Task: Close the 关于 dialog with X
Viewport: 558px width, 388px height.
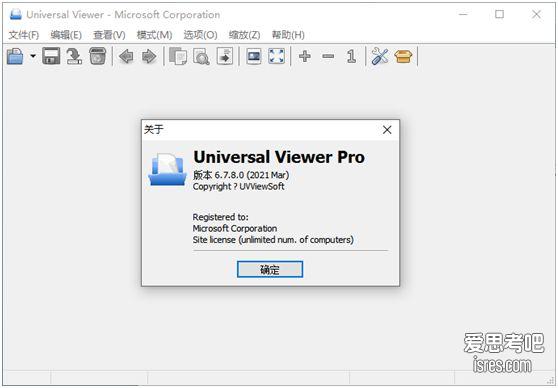Action: pyautogui.click(x=387, y=130)
